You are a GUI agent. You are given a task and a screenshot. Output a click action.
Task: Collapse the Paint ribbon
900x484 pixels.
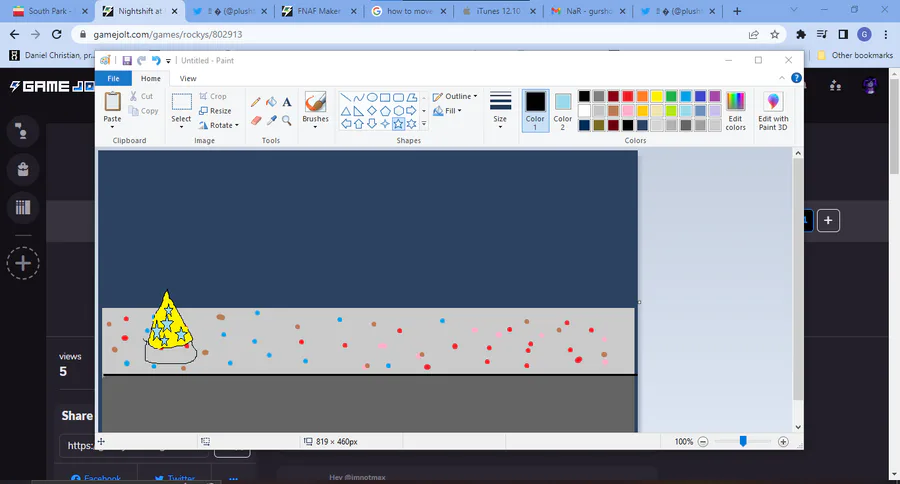782,78
